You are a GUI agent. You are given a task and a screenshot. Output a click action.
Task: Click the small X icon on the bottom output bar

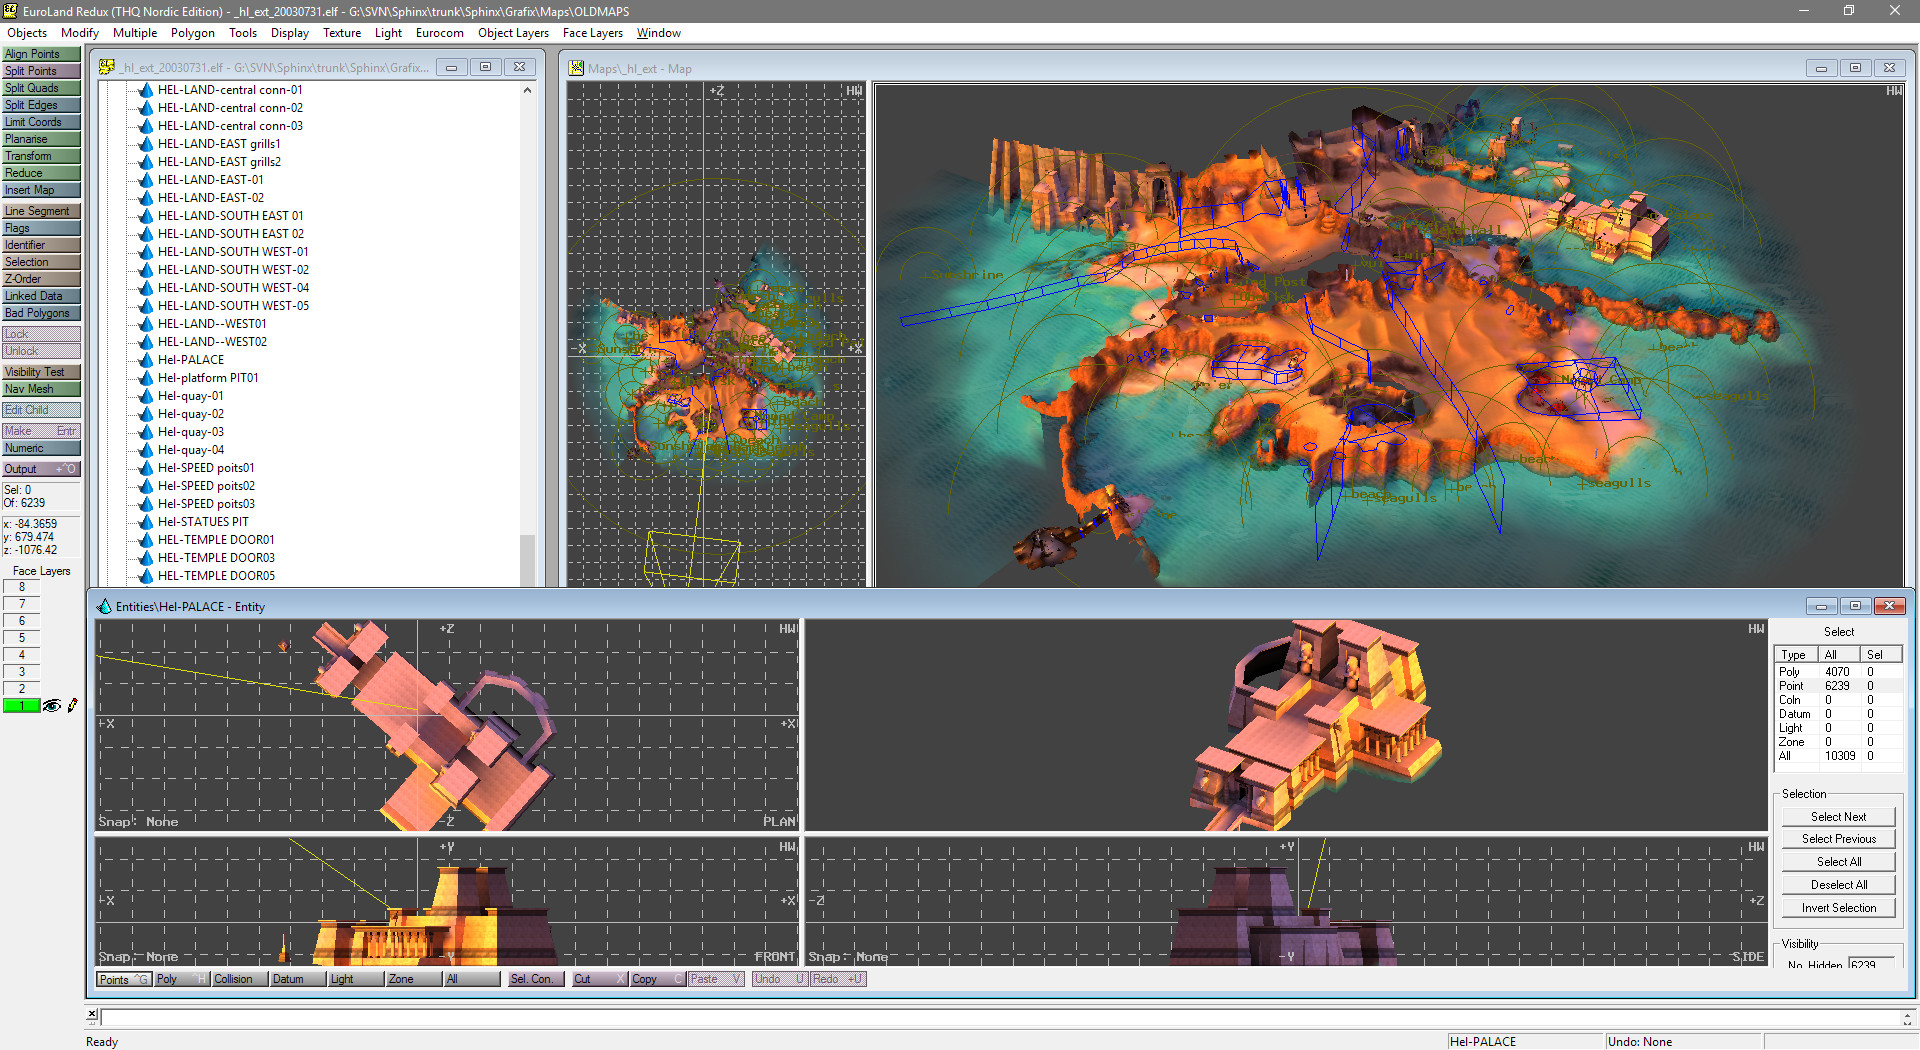[92, 1015]
